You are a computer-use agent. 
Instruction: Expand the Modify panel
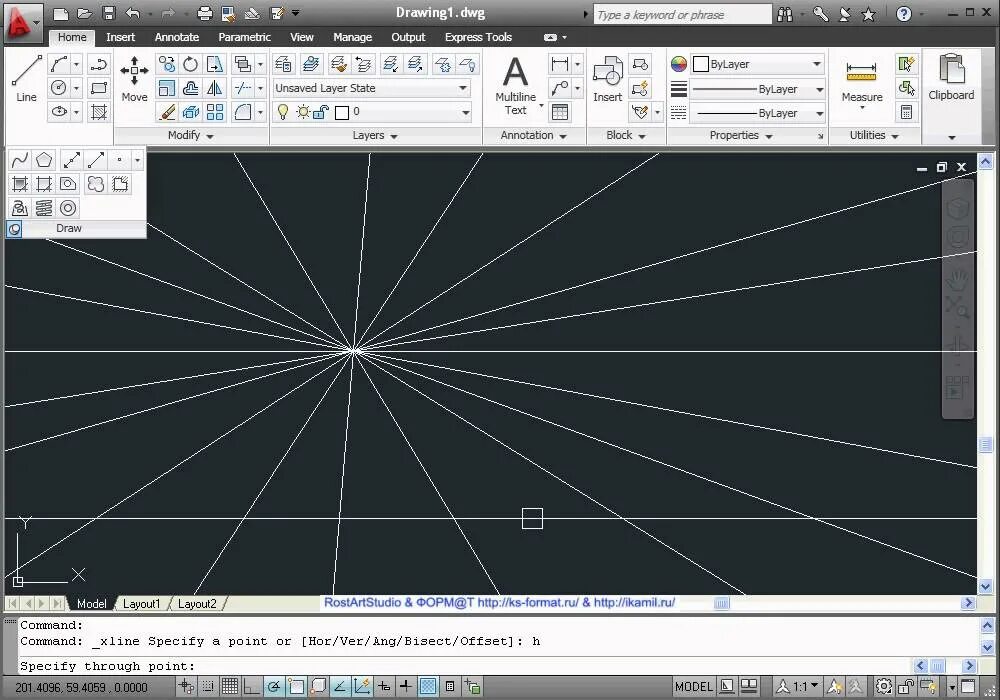coord(191,135)
